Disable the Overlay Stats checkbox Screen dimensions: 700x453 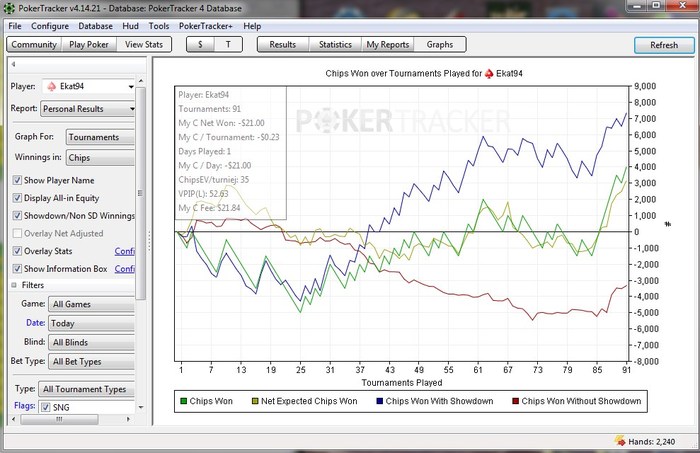(17, 251)
